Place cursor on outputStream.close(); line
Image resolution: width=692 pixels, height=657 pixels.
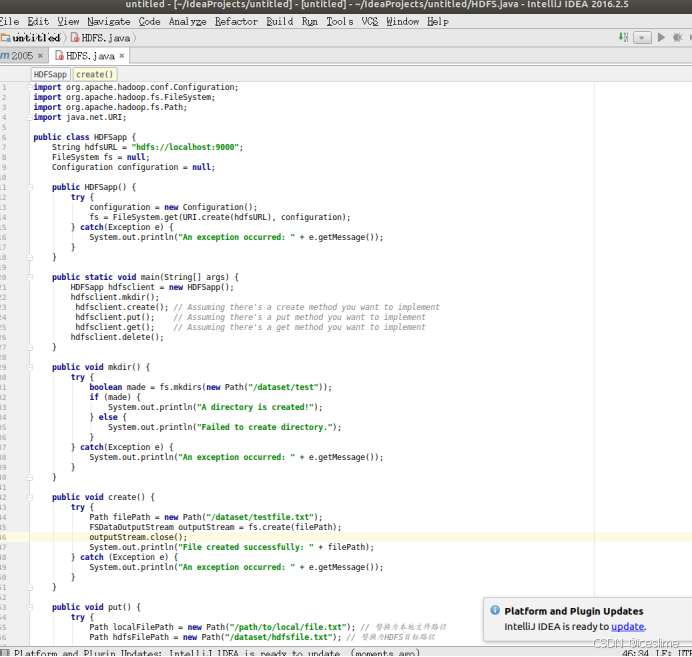[x=138, y=537]
